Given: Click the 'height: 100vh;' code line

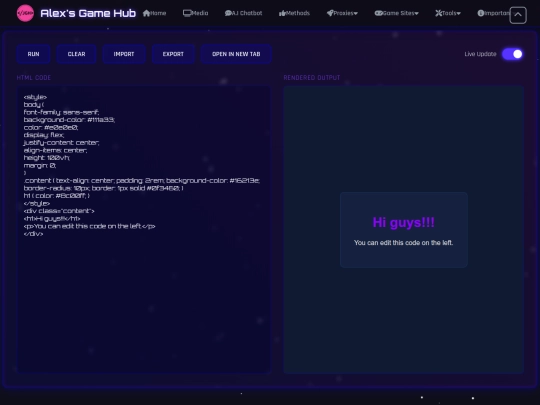Looking at the screenshot, I should point(46,158).
